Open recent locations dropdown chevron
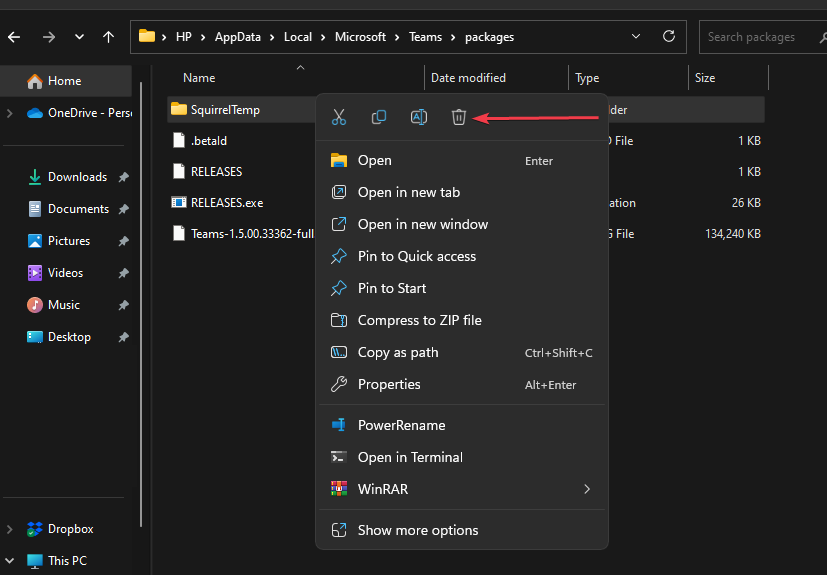 pos(79,37)
